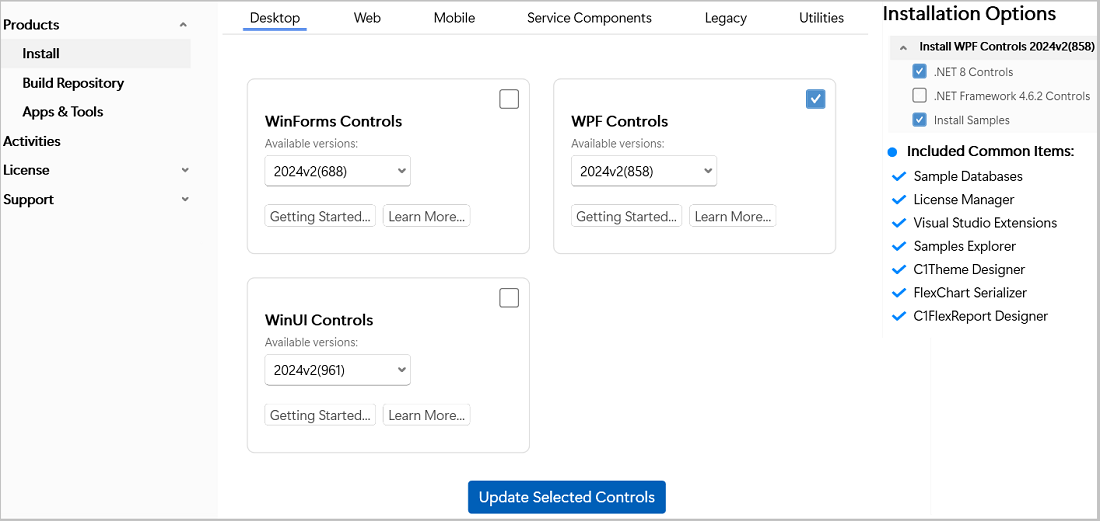
Task: Click checkmark icon beside License Manager
Action: (898, 200)
